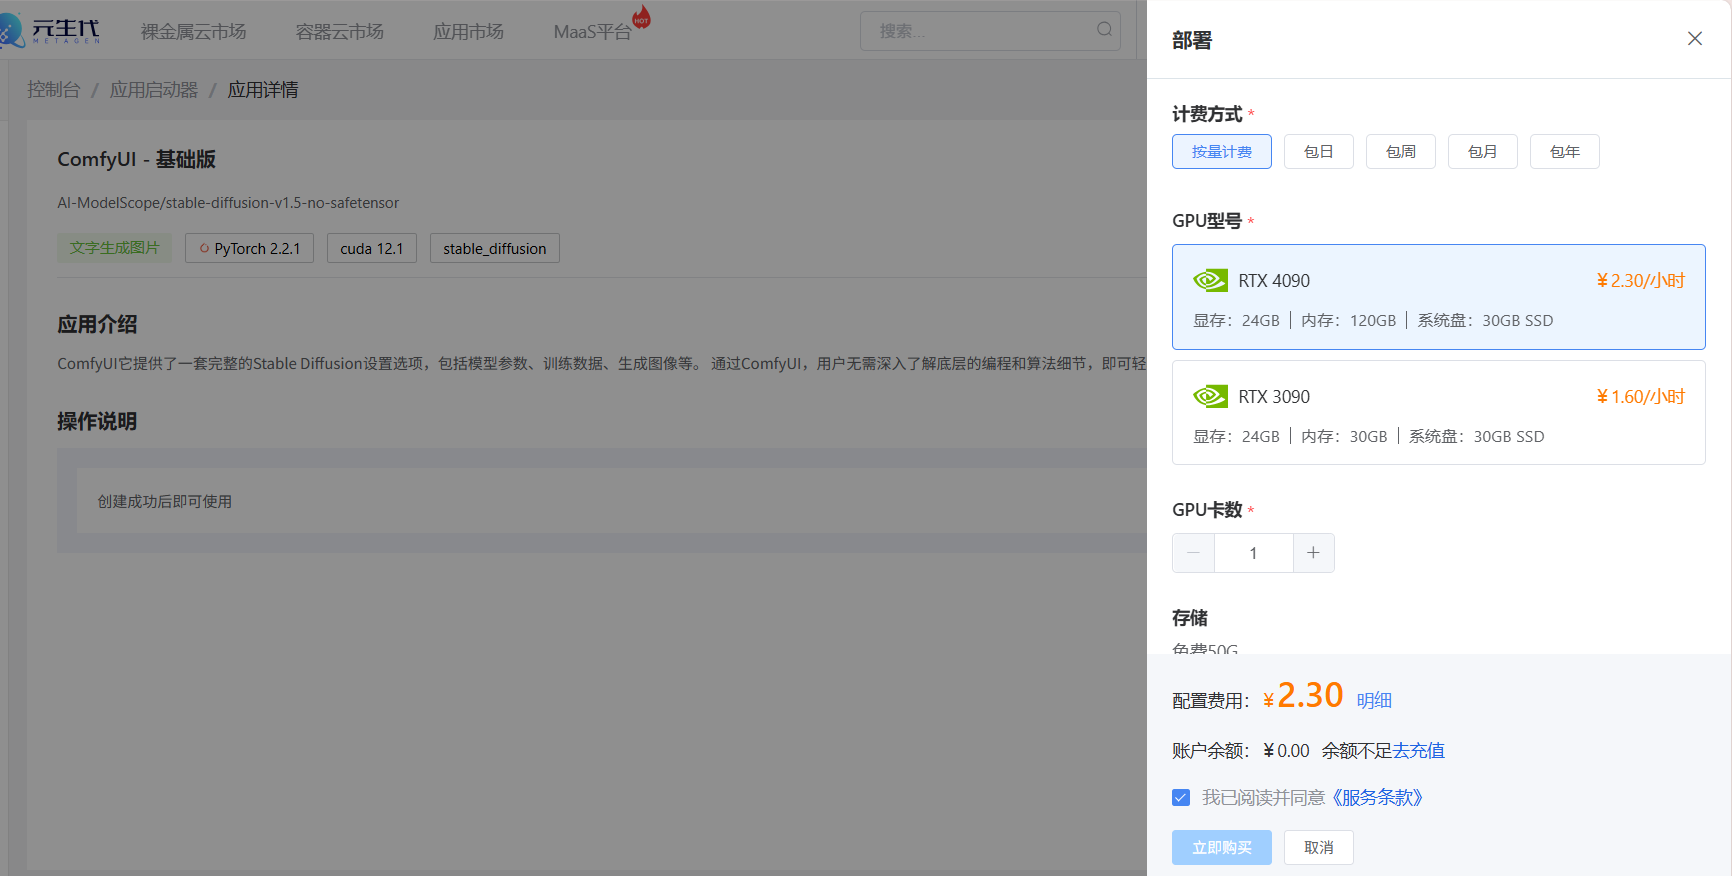
Task: Click the 文字生成图片 tag
Action: click(114, 248)
